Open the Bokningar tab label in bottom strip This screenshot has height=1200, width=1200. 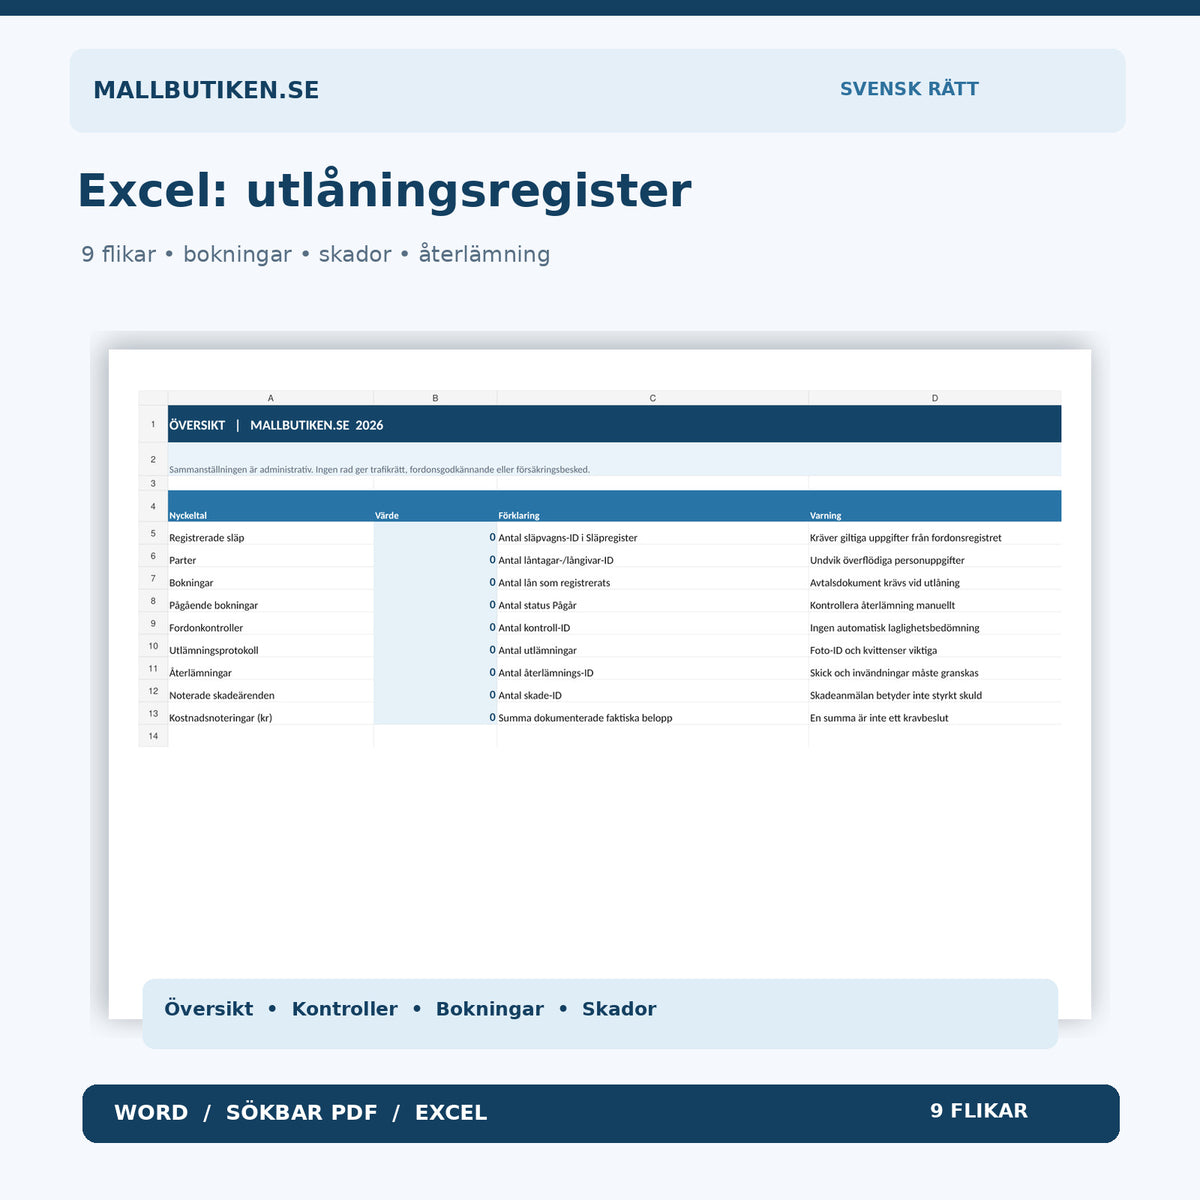pyautogui.click(x=490, y=1009)
